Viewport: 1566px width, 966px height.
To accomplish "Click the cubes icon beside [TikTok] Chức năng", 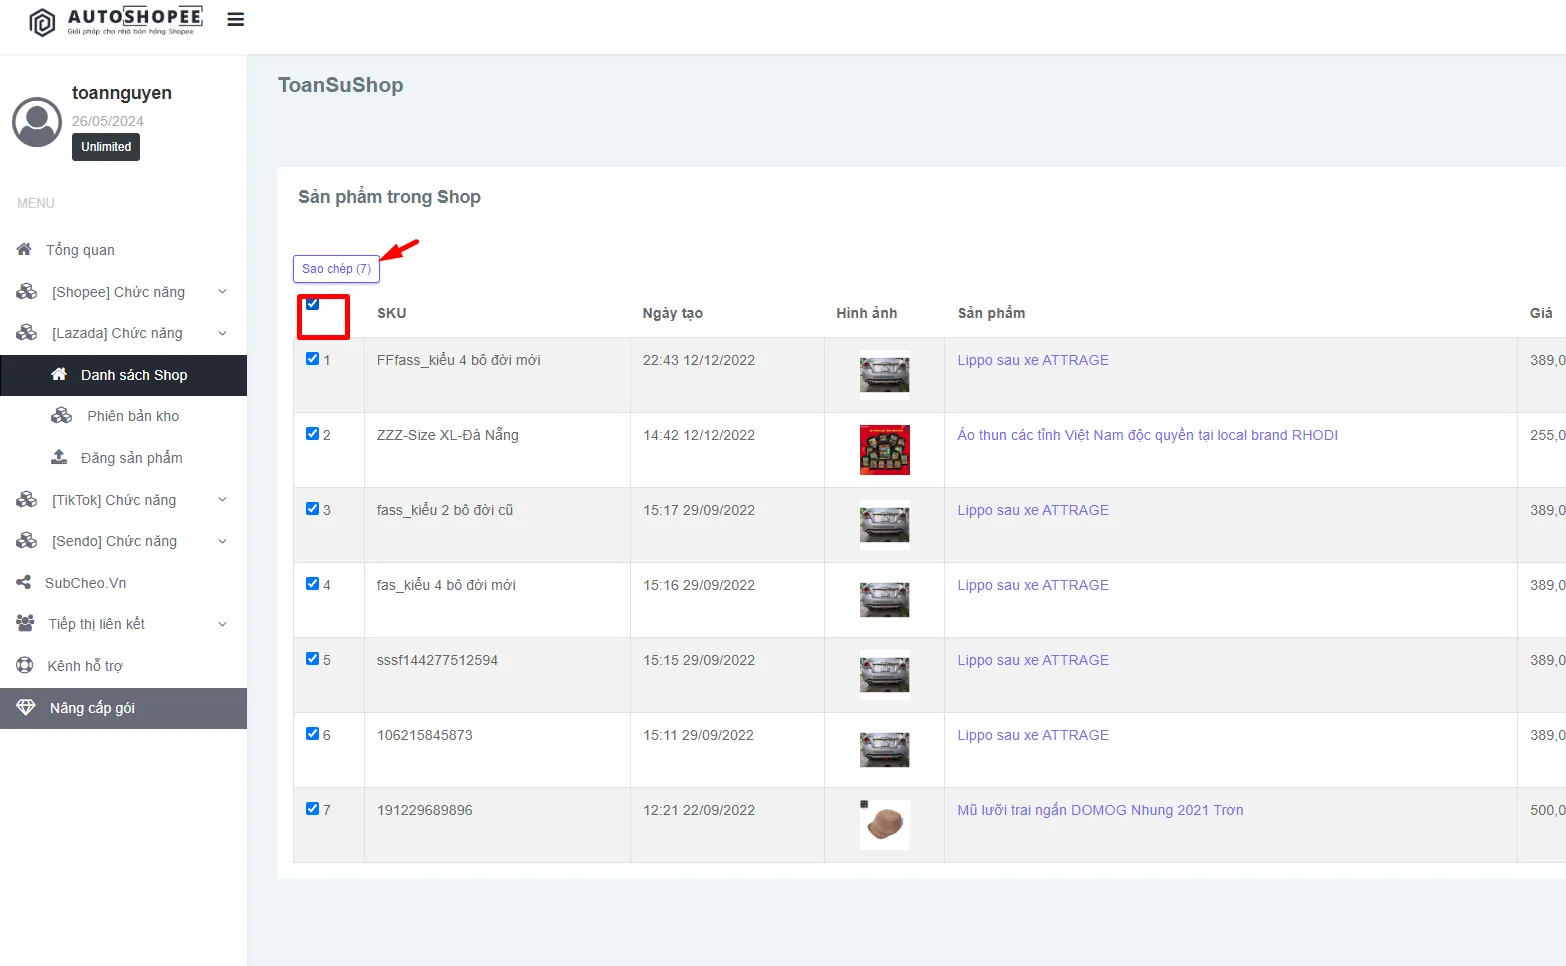I will pyautogui.click(x=27, y=500).
